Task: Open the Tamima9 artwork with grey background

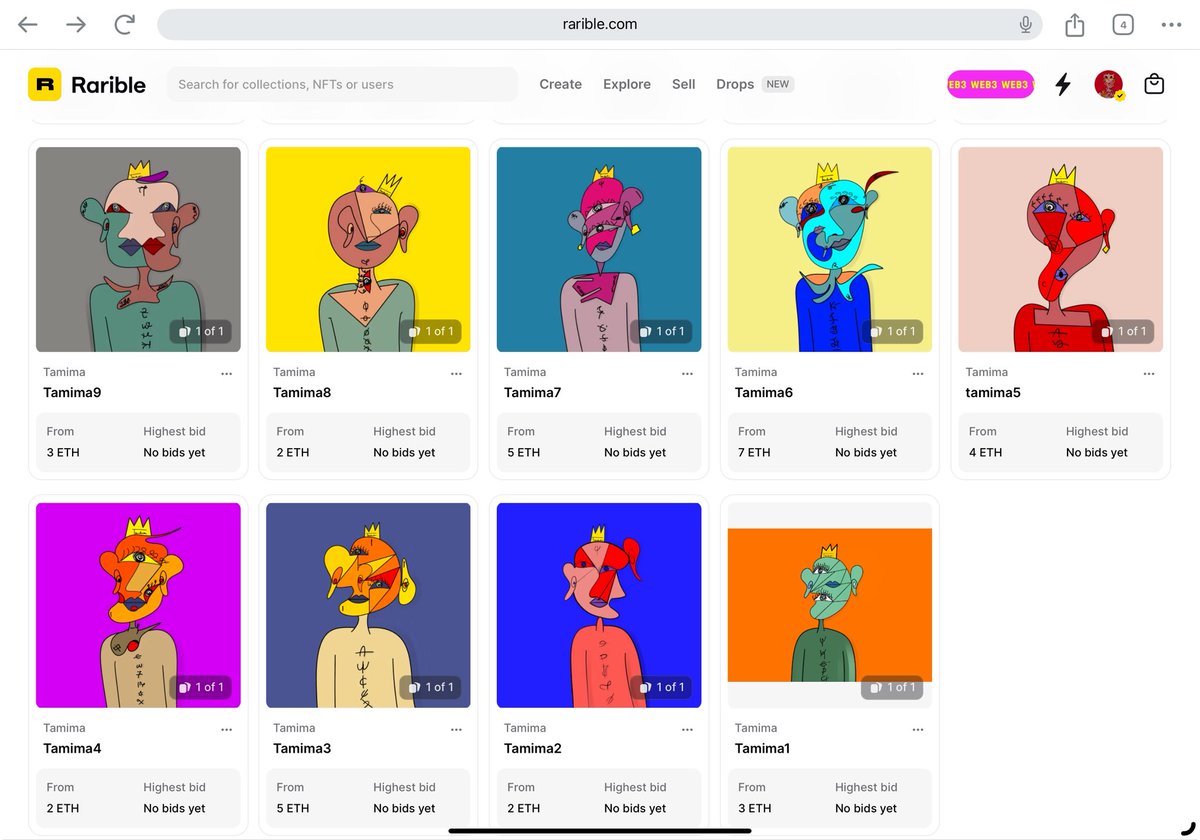Action: point(138,249)
